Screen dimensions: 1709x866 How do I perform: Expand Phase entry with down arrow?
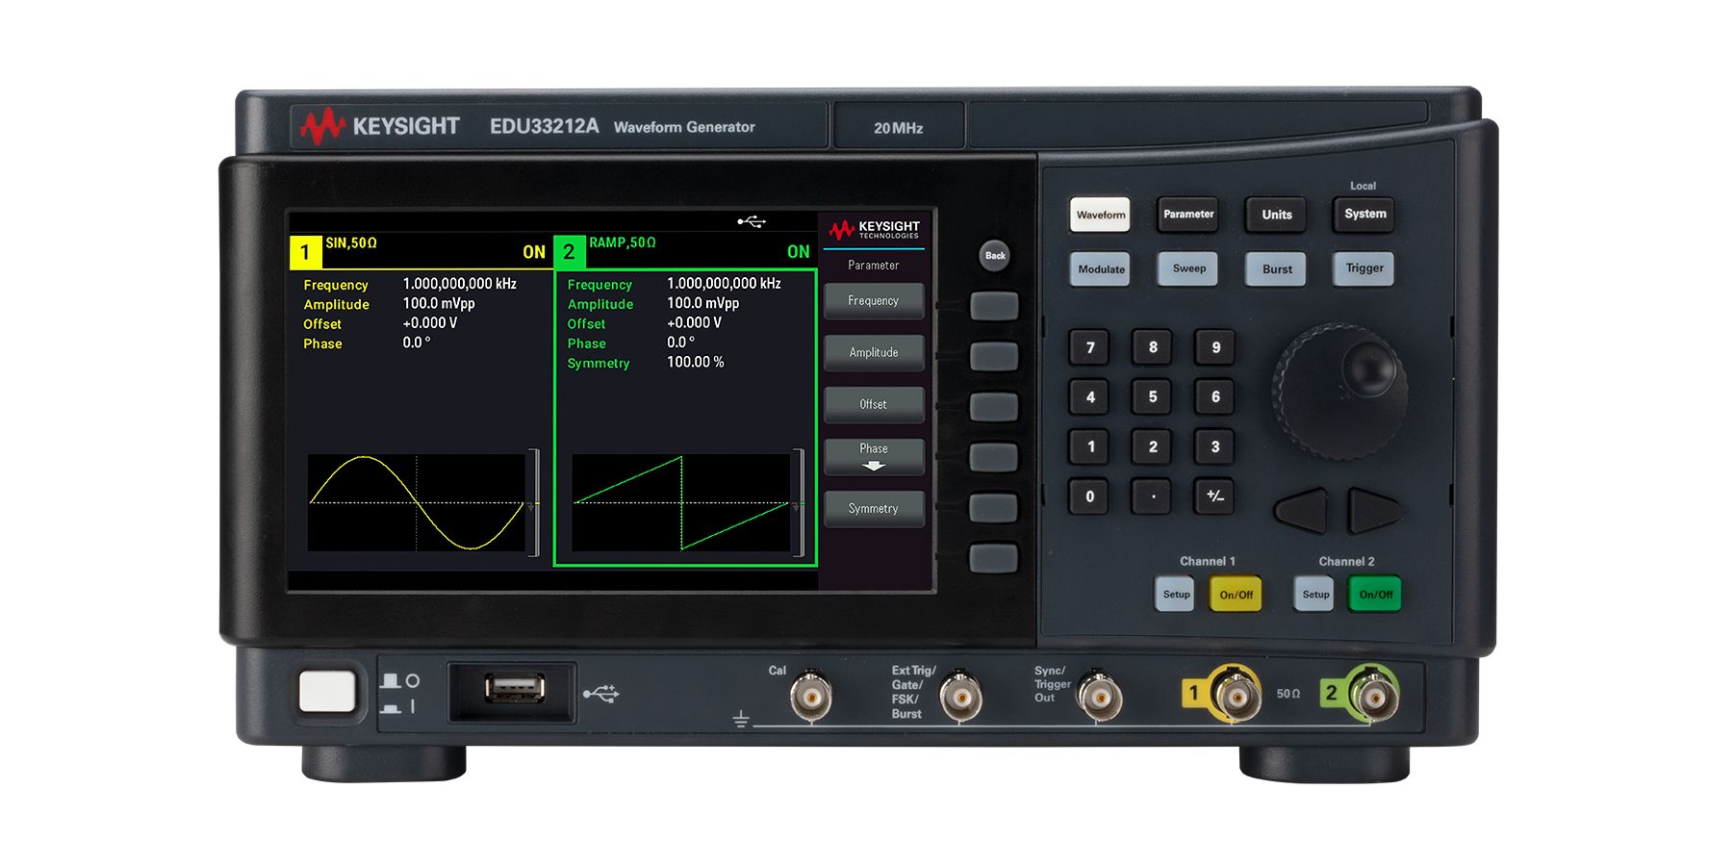click(x=873, y=456)
